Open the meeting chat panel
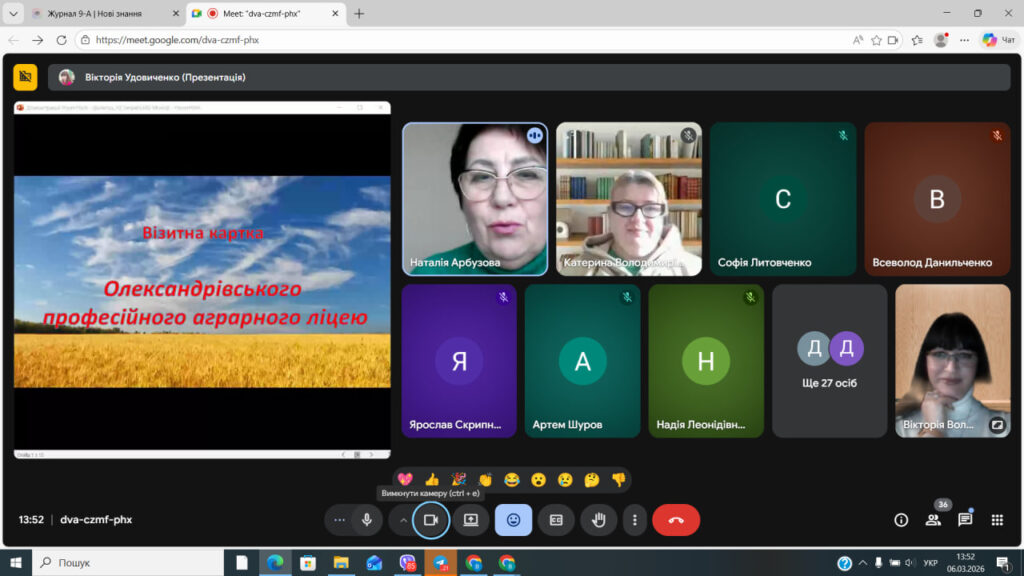The height and width of the screenshot is (576, 1024). pyautogui.click(x=965, y=520)
